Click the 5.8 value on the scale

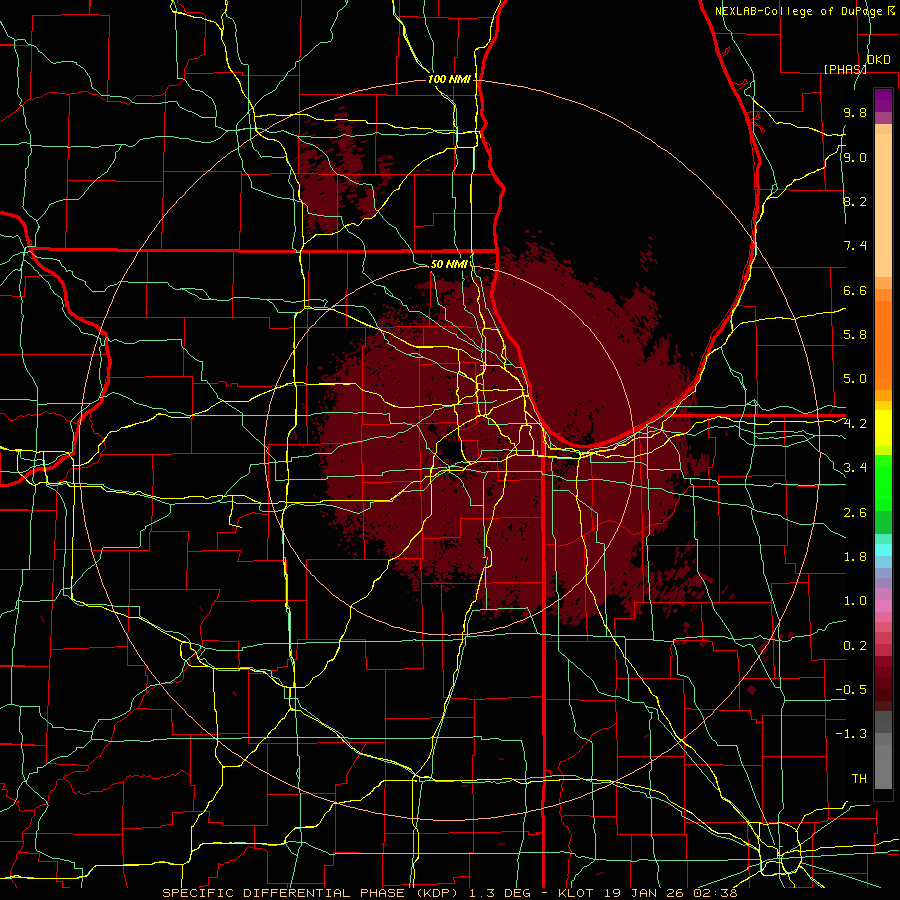[x=855, y=335]
